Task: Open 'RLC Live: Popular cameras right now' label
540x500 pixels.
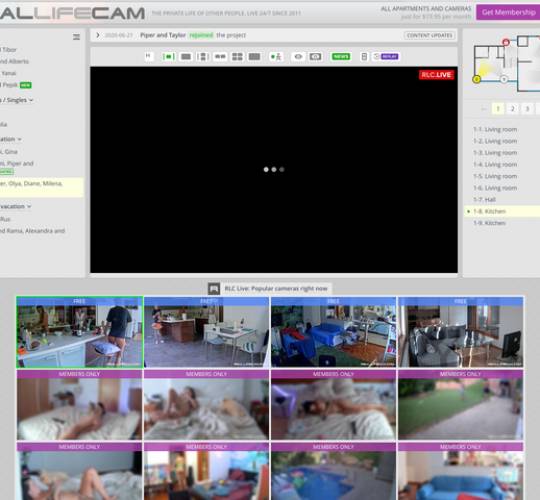Action: tap(276, 288)
